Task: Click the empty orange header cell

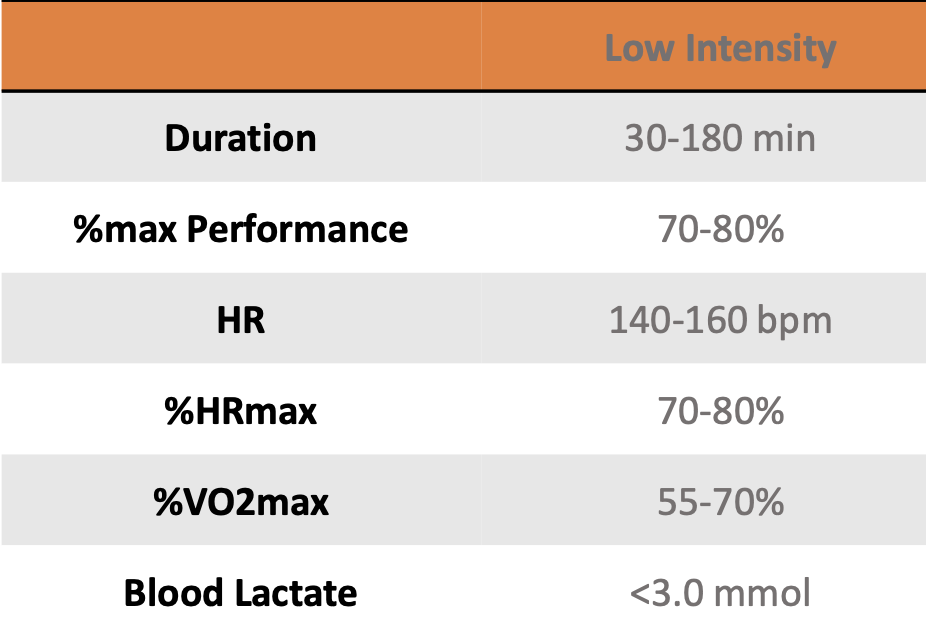Action: (x=240, y=46)
